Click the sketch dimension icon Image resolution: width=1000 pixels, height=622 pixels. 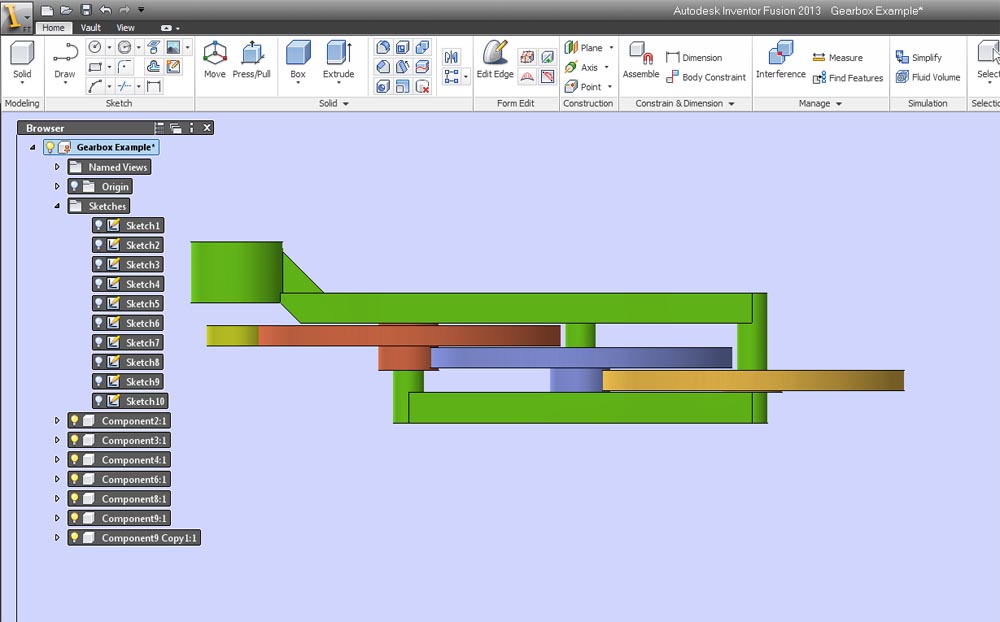click(x=154, y=86)
